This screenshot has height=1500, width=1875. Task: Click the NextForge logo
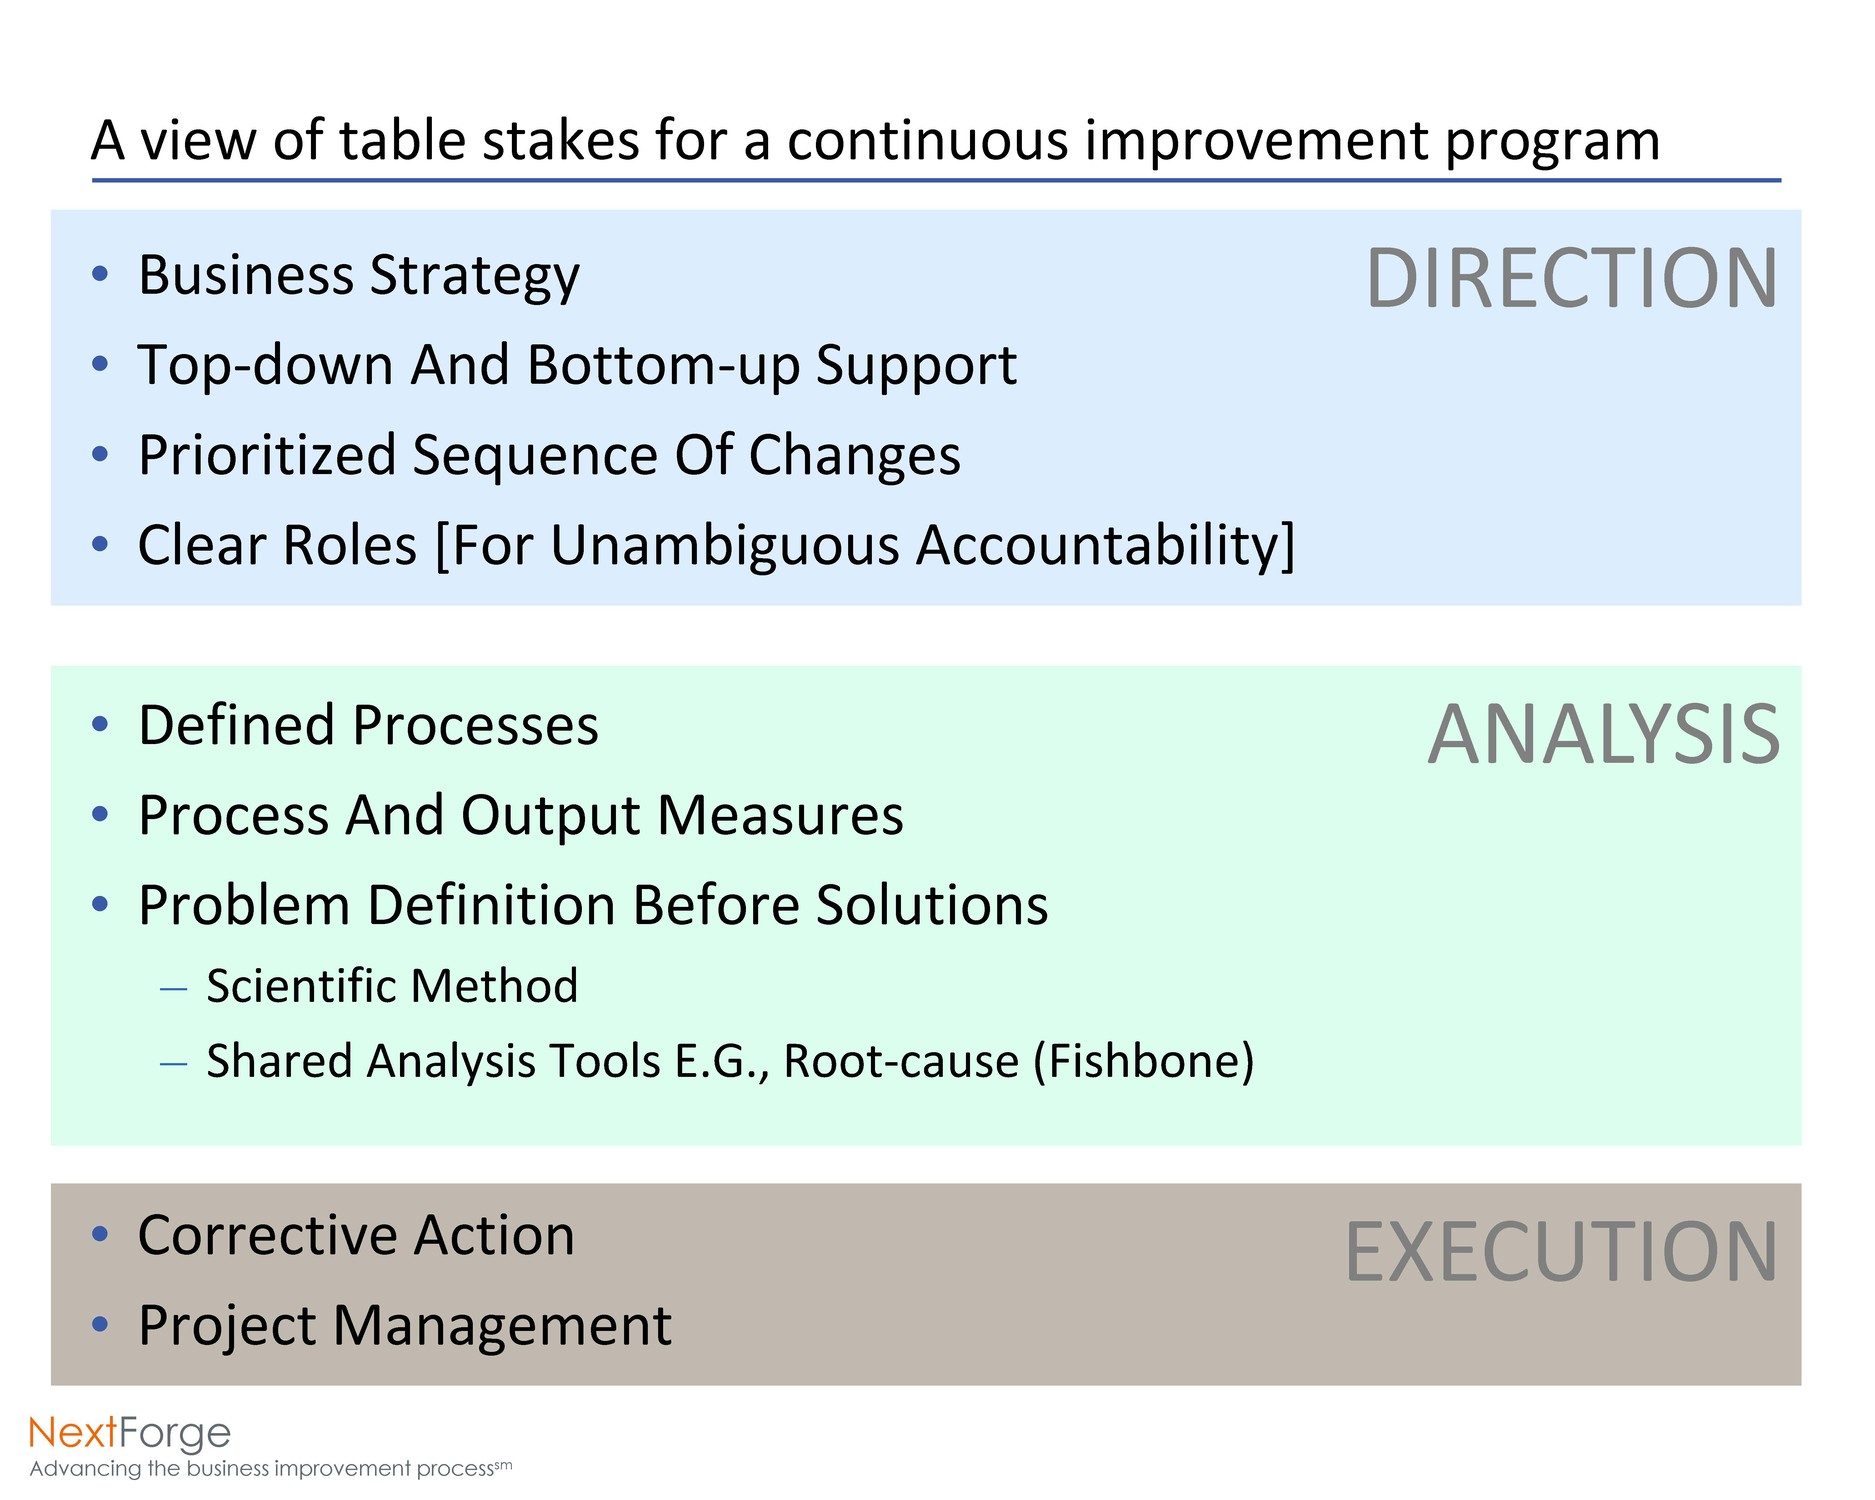130,1434
